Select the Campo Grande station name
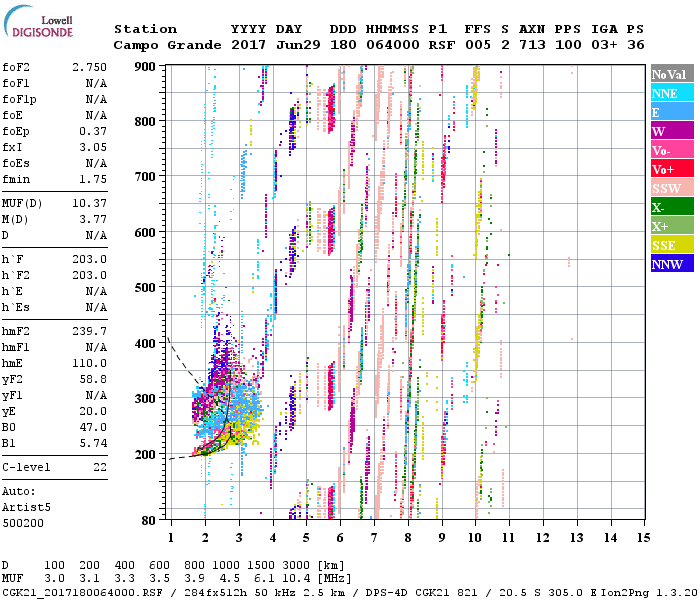700x600 pixels. (x=158, y=45)
